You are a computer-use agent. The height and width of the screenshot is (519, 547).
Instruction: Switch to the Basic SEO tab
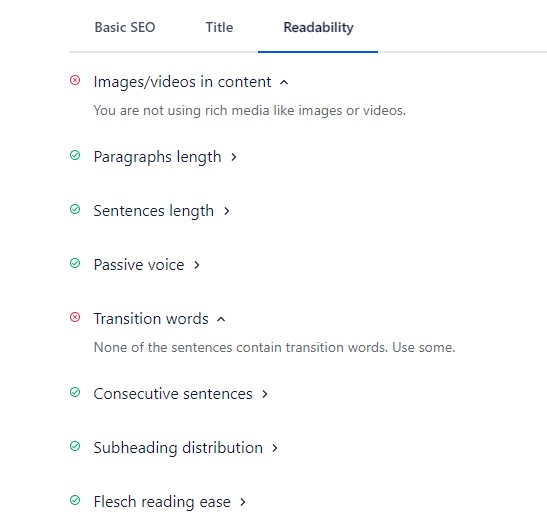pos(125,27)
